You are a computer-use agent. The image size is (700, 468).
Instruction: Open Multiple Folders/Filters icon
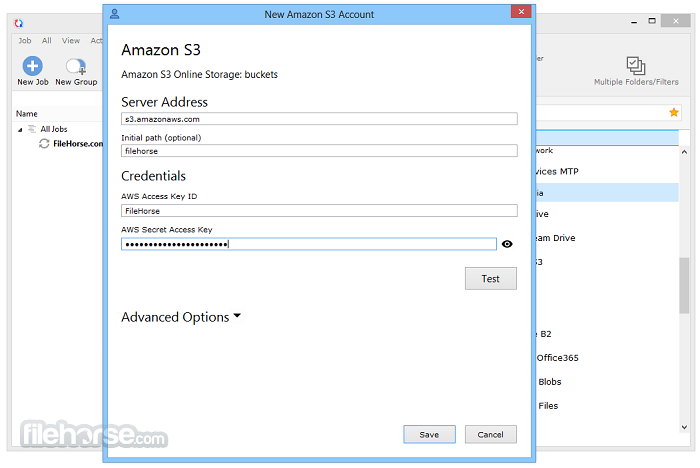click(636, 66)
